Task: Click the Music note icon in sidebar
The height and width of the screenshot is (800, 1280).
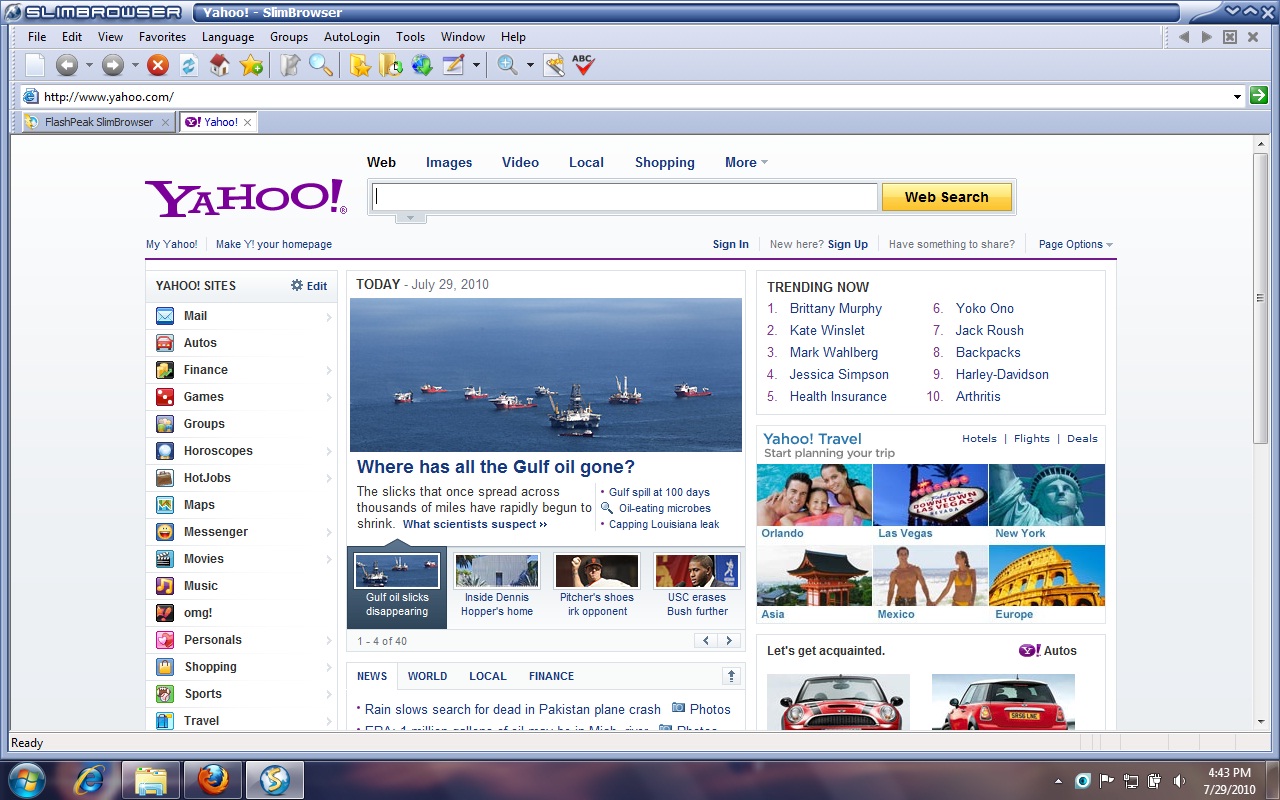Action: [165, 586]
